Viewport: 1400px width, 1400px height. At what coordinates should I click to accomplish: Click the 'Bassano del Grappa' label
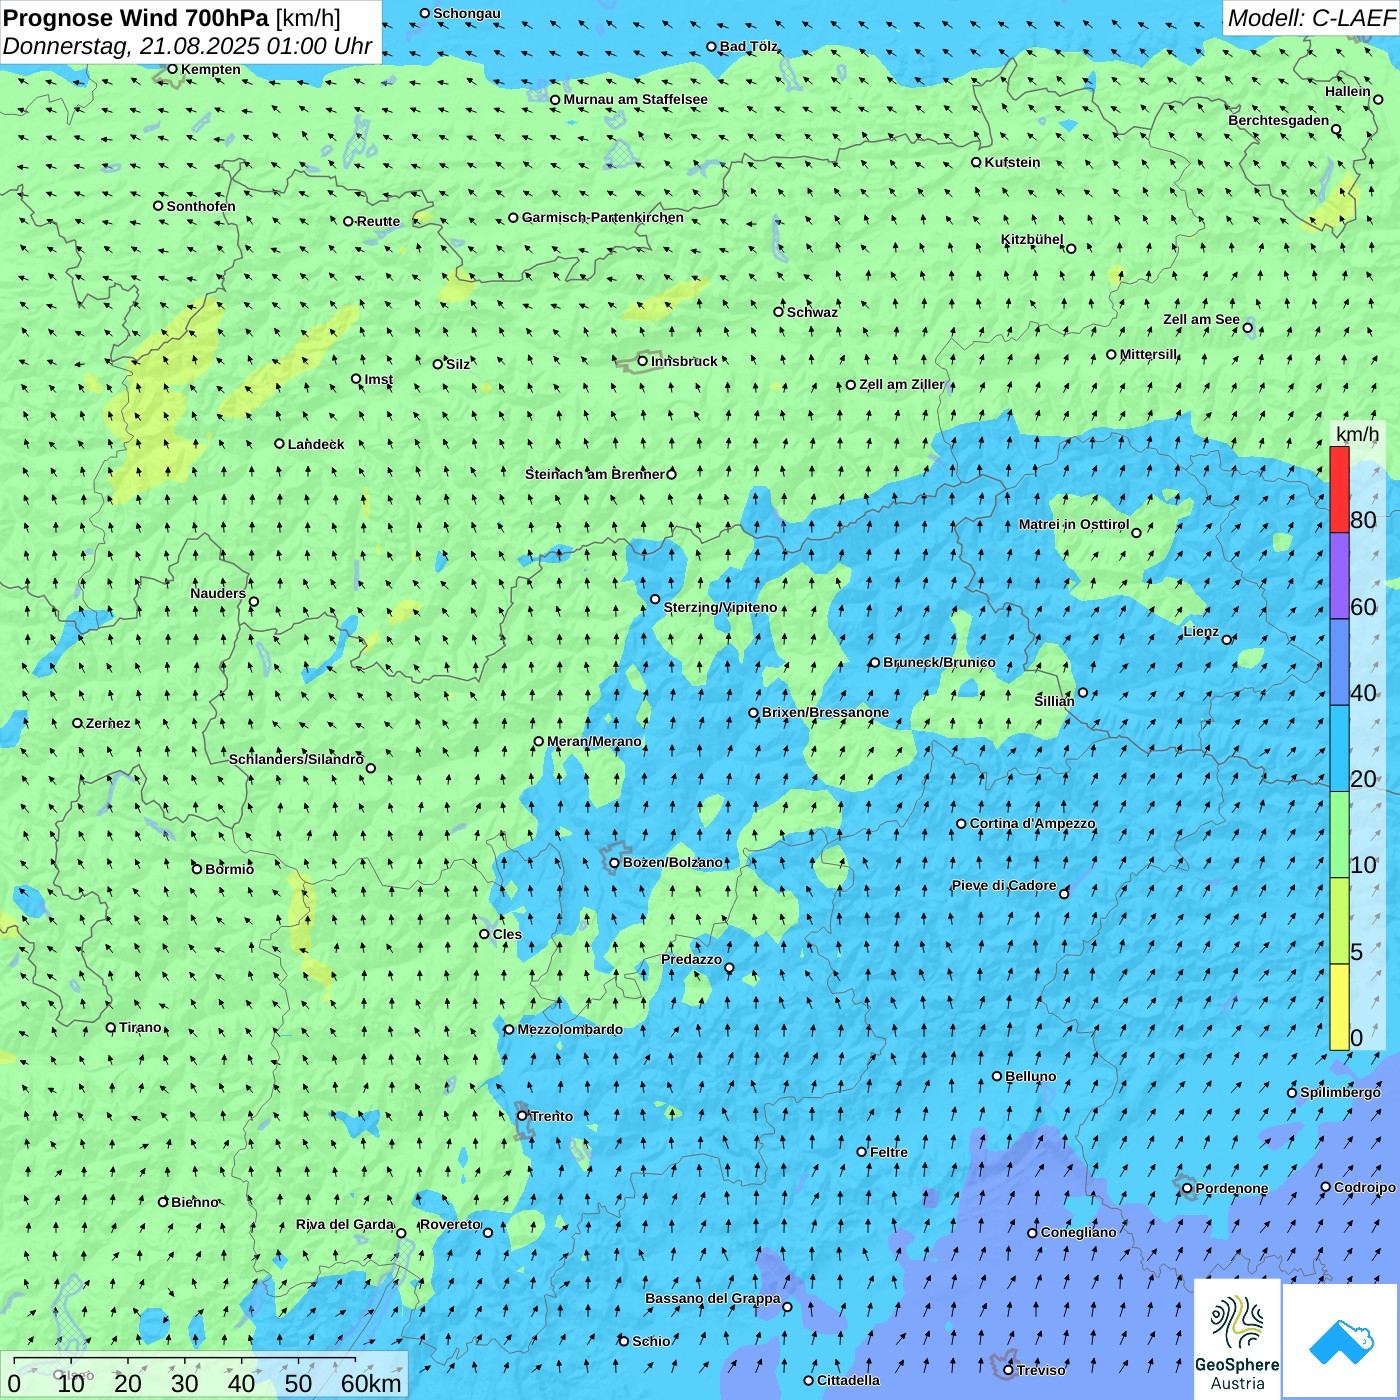713,1298
